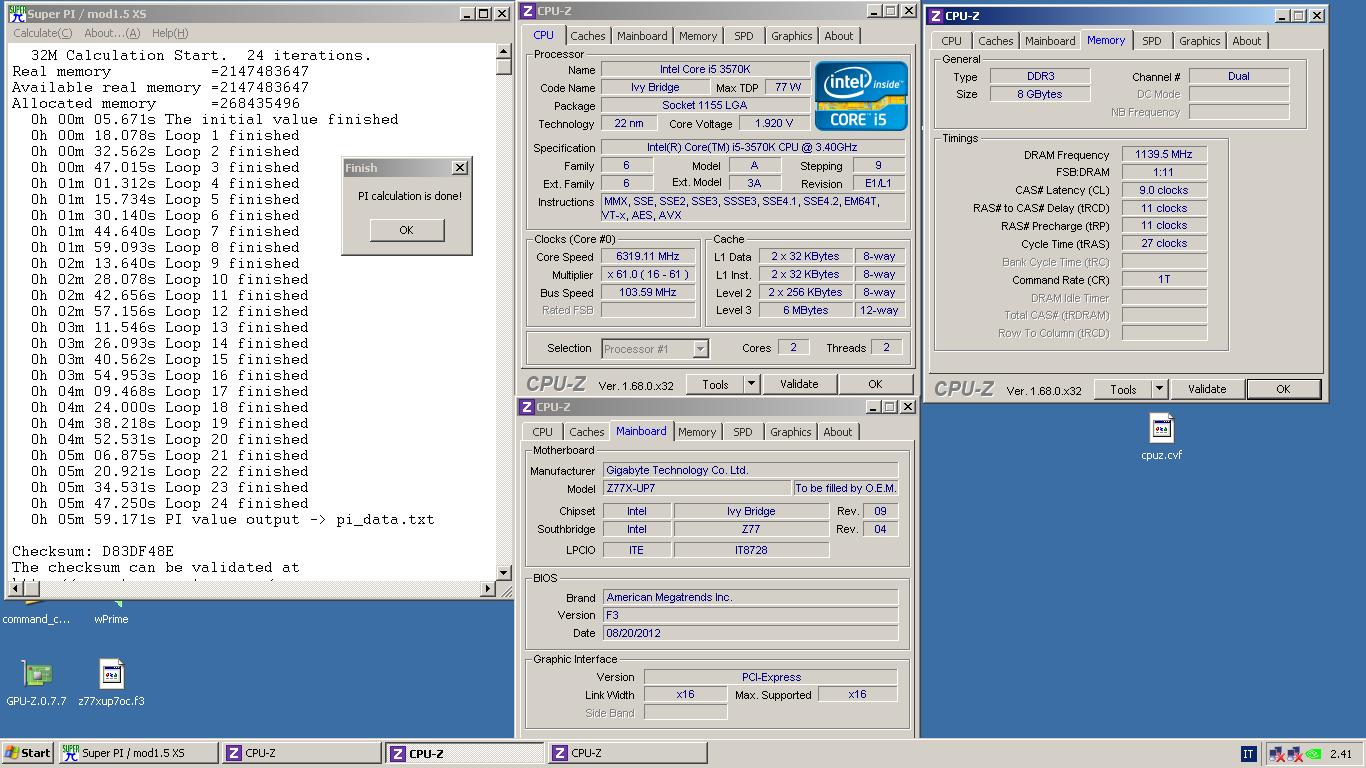The width and height of the screenshot is (1366, 768).
Task: Click the Size 8 GBytes value
Action: (1040, 94)
